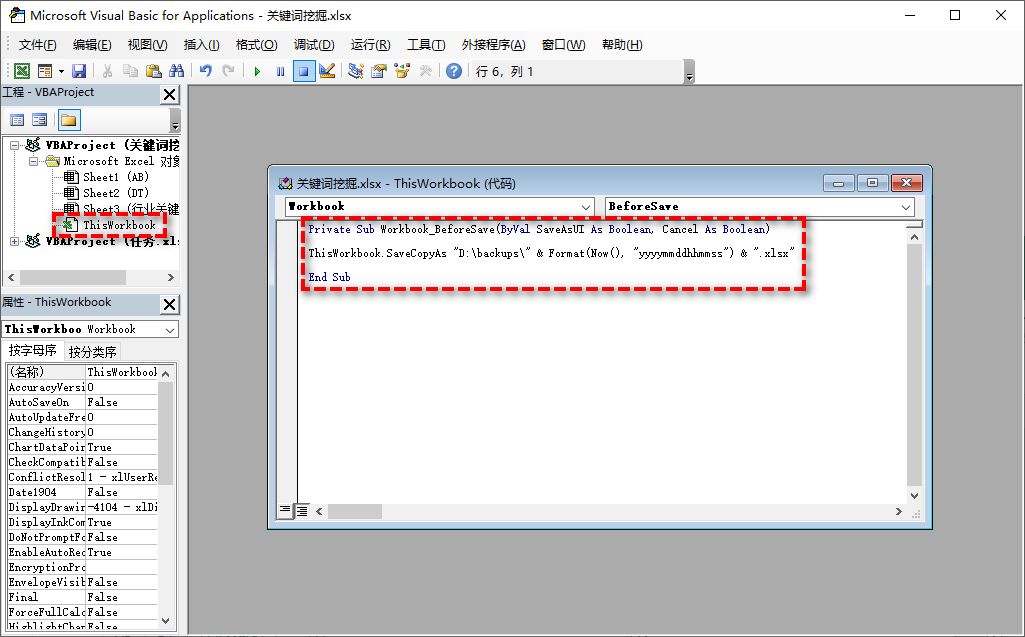
Task: Close the 工程 - VBAProject panel
Action: pos(169,94)
